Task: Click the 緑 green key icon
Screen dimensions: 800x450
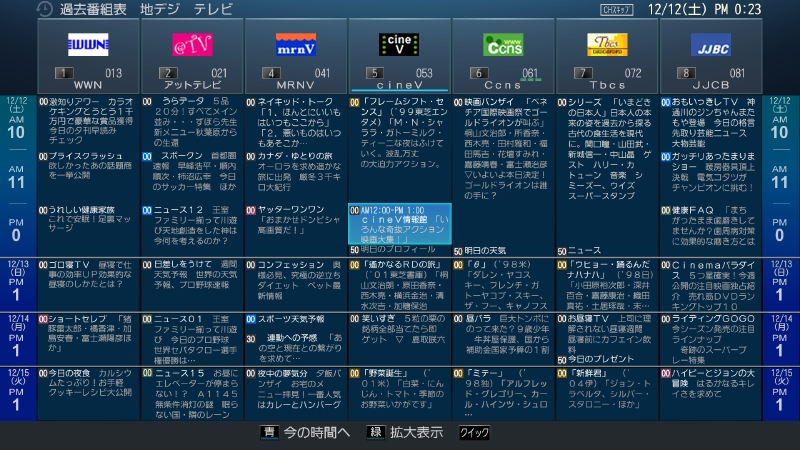Action: tap(376, 432)
